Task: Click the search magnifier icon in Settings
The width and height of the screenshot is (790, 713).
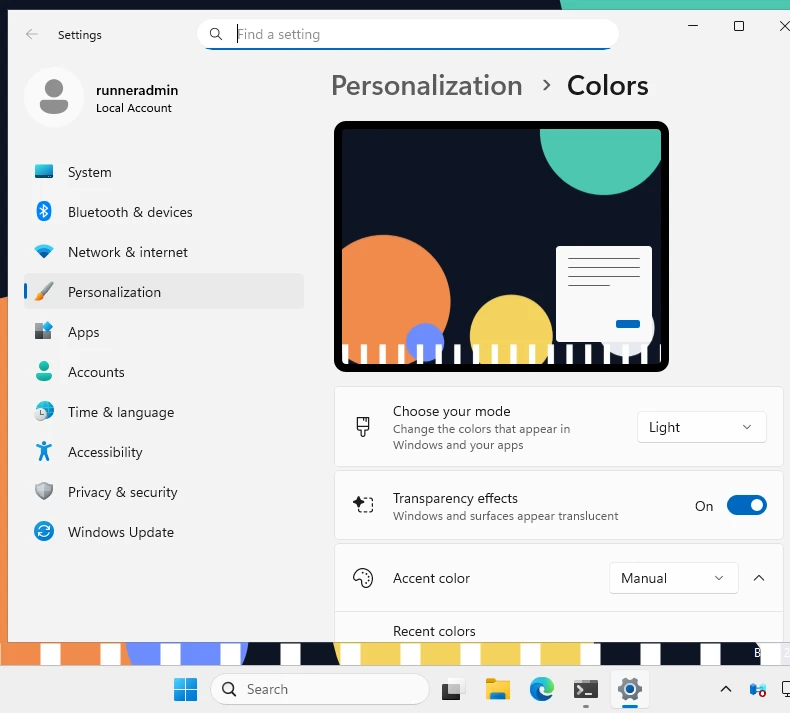Action: pyautogui.click(x=216, y=34)
